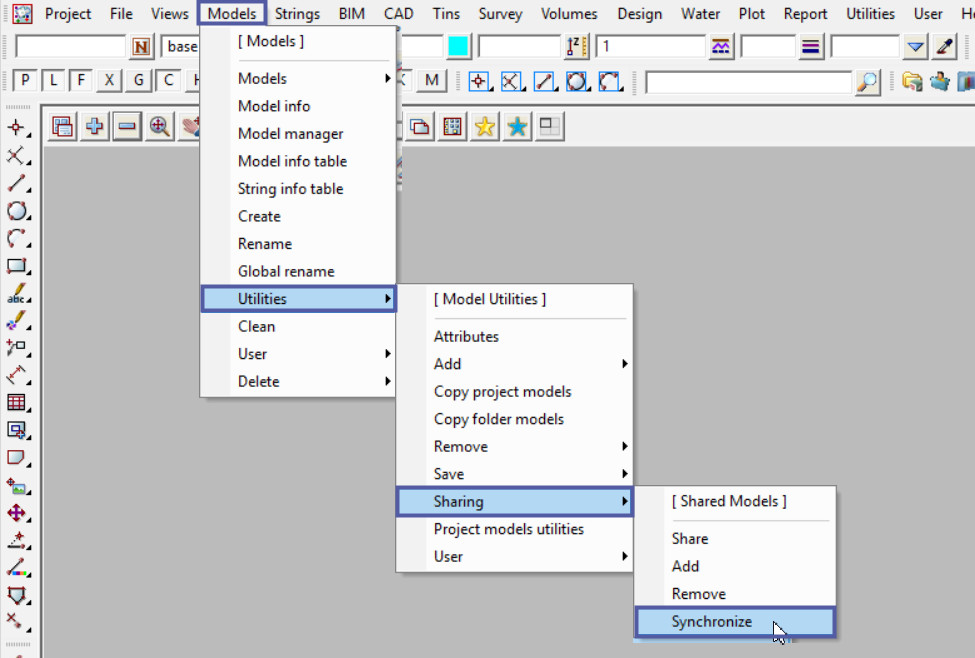Select the line string tool in left toolbar
This screenshot has height=658, width=975.
(x=17, y=183)
